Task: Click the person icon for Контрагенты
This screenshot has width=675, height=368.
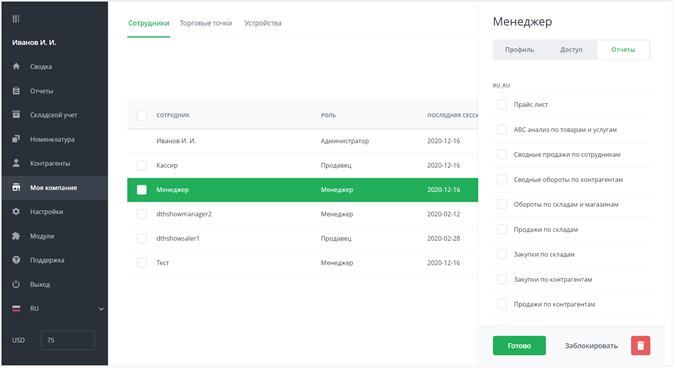Action: tap(16, 163)
